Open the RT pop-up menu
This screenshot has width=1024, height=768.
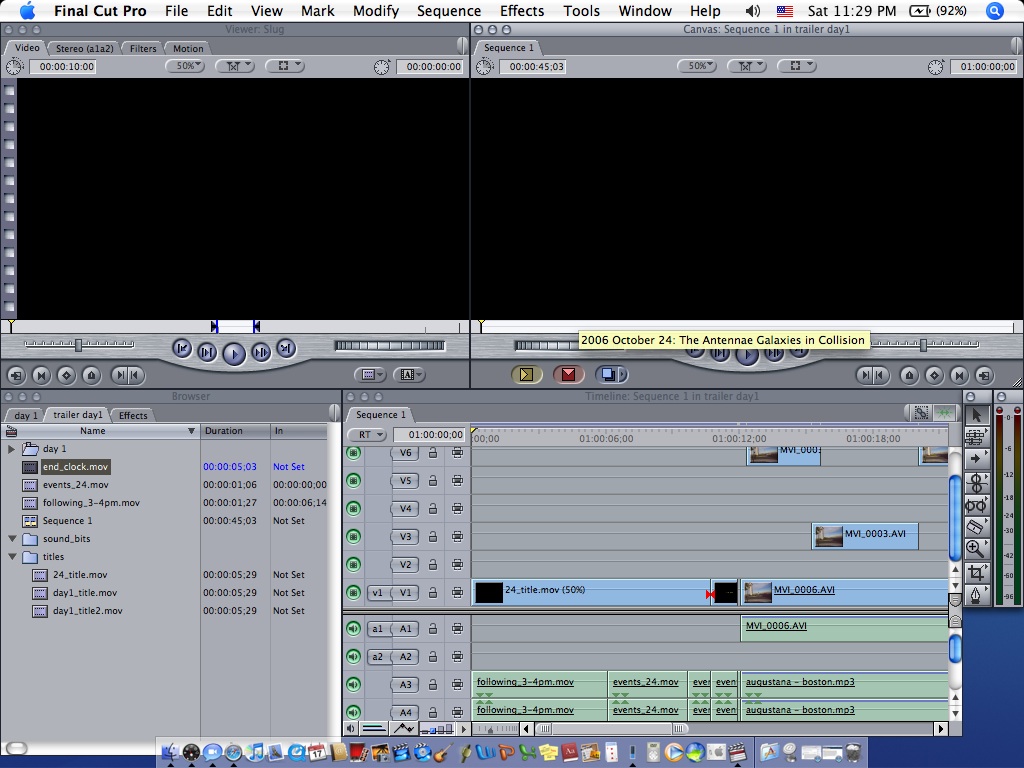tap(367, 434)
